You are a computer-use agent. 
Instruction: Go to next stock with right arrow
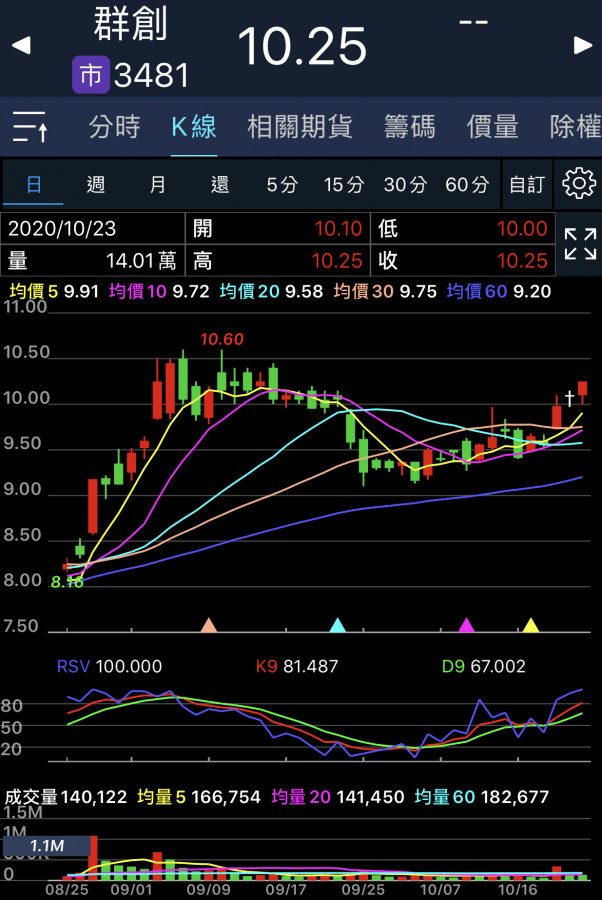tap(583, 45)
